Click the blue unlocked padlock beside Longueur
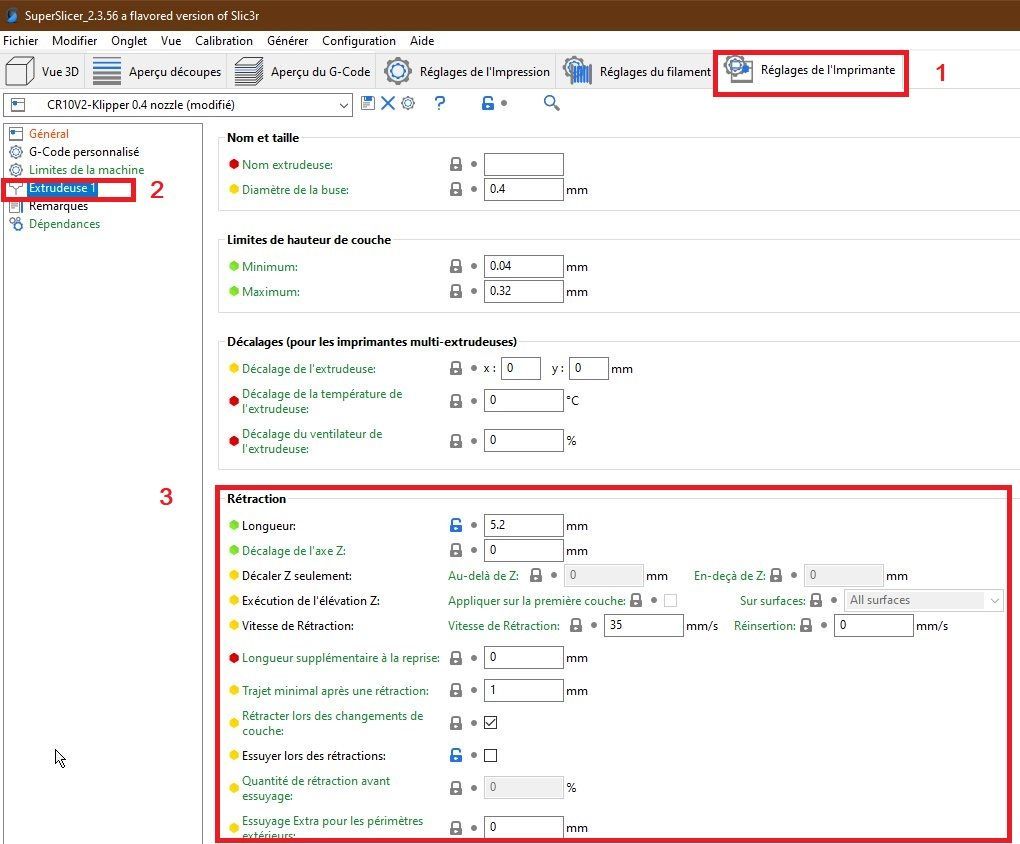1020x844 pixels. [456, 525]
